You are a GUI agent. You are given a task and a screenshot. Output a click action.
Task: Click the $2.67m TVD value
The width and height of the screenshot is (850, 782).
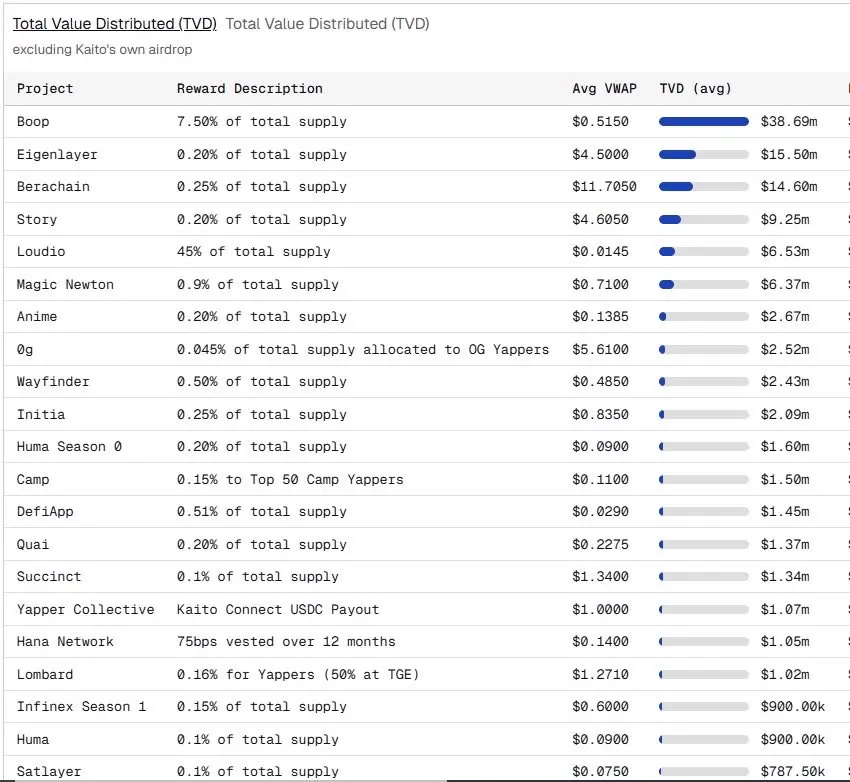[785, 317]
